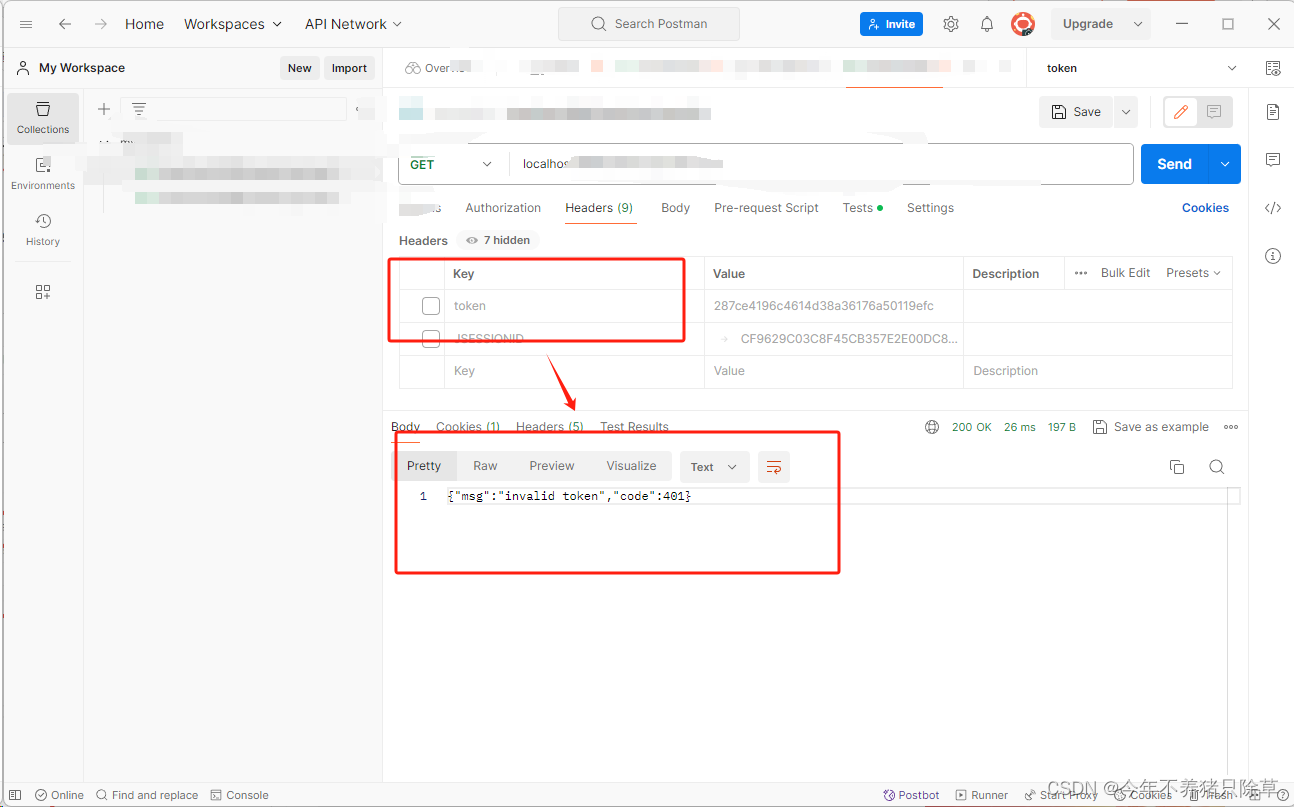Open the Collections sidebar panel
This screenshot has width=1294, height=807.
tap(43, 118)
